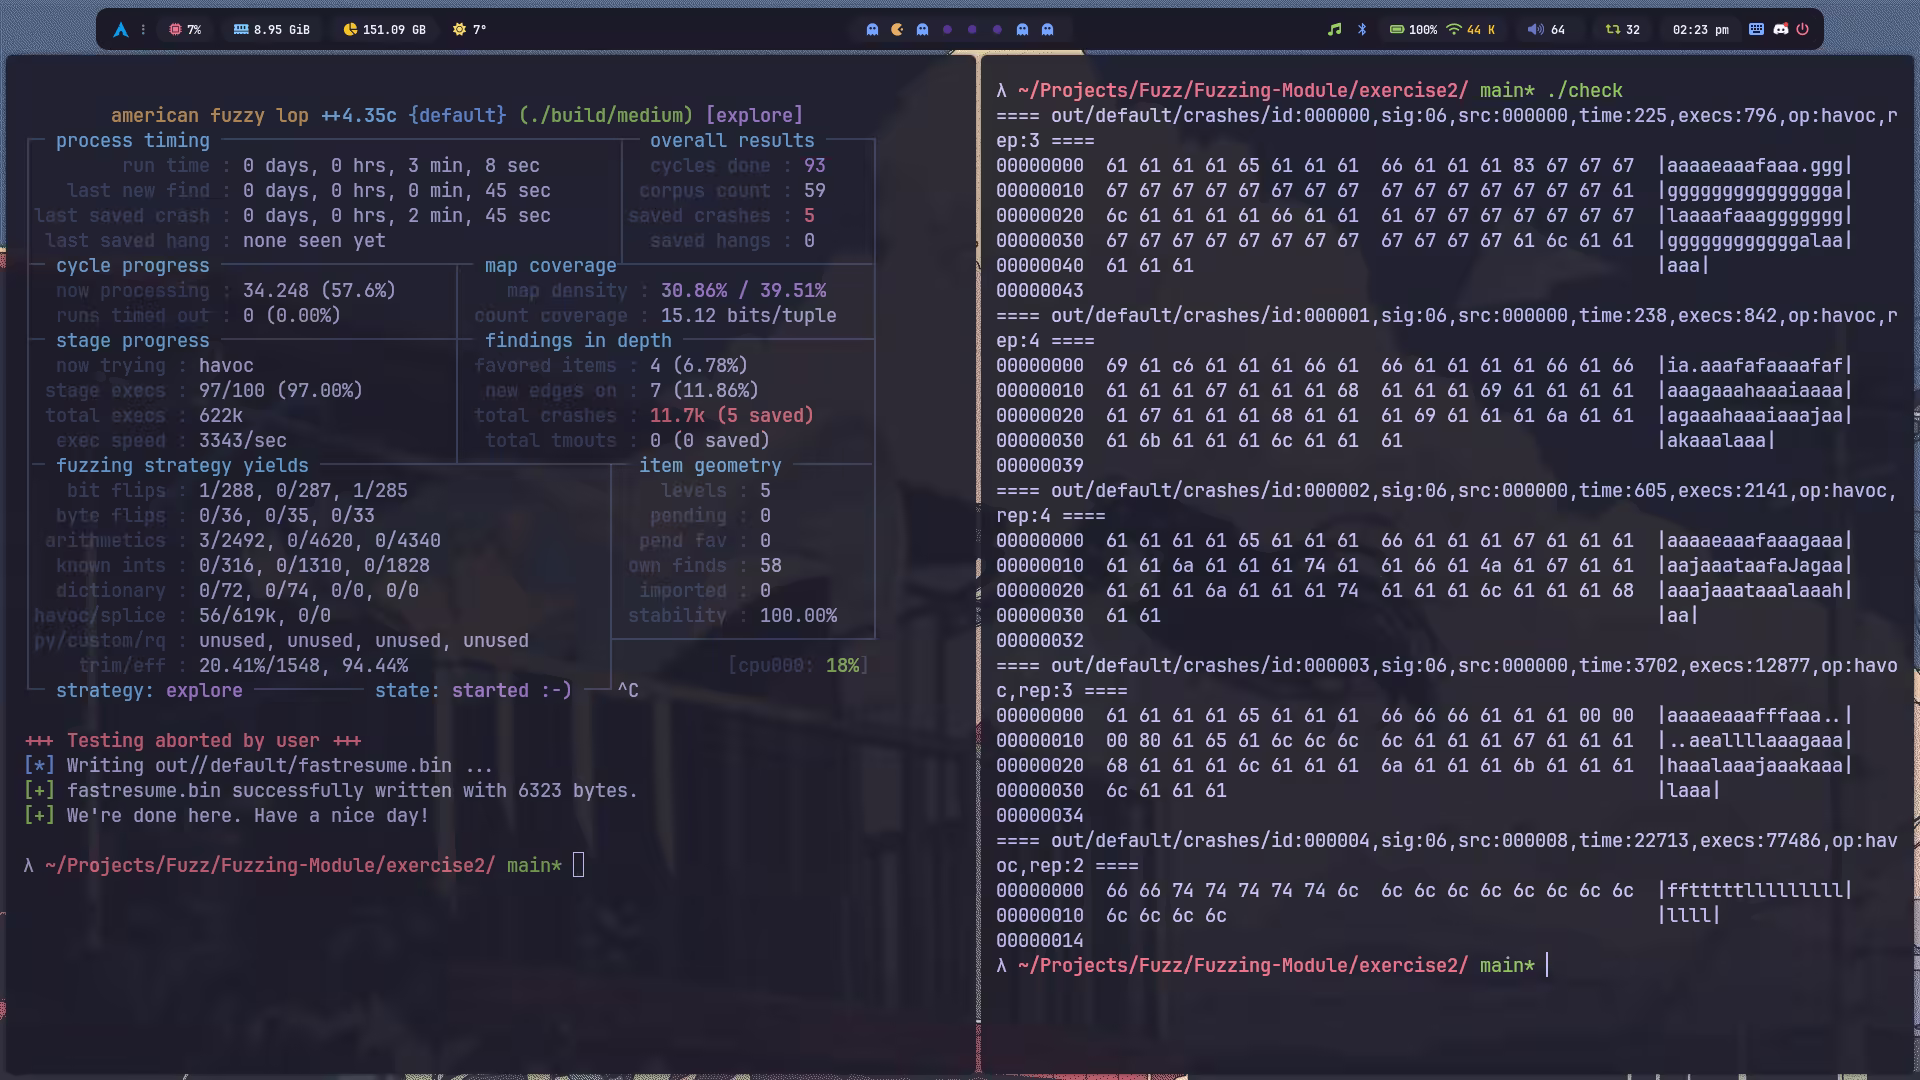Click the 02:23 pm clock
The width and height of the screenshot is (1920, 1080).
pyautogui.click(x=1700, y=30)
